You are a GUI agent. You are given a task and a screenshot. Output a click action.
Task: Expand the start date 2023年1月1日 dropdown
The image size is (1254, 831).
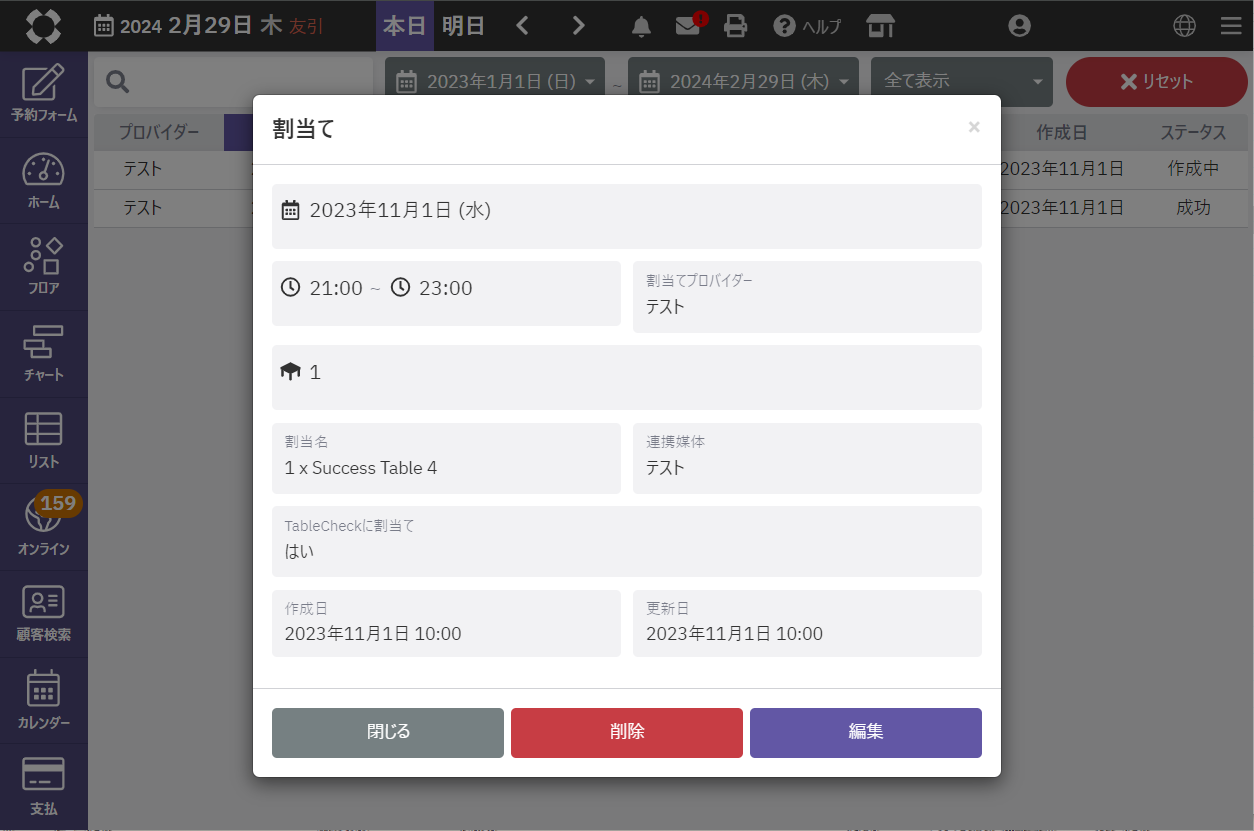(x=495, y=82)
